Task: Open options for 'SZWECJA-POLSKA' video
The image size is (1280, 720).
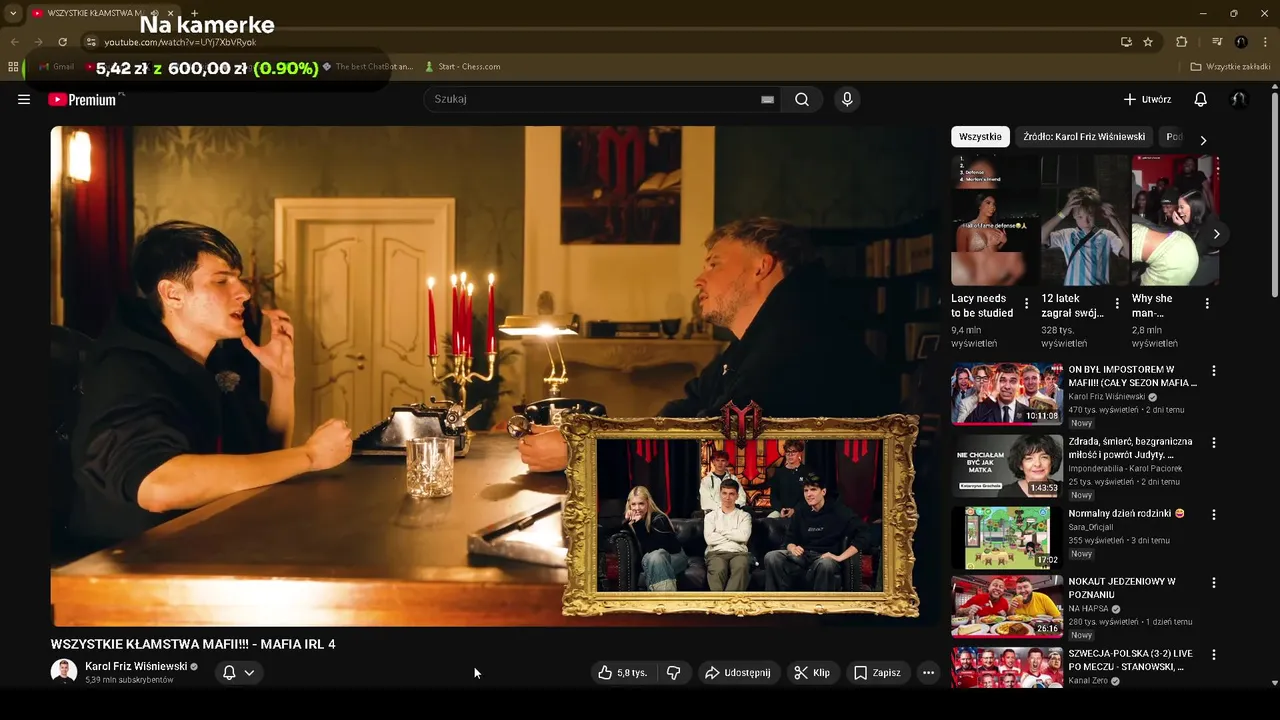Action: [x=1214, y=655]
